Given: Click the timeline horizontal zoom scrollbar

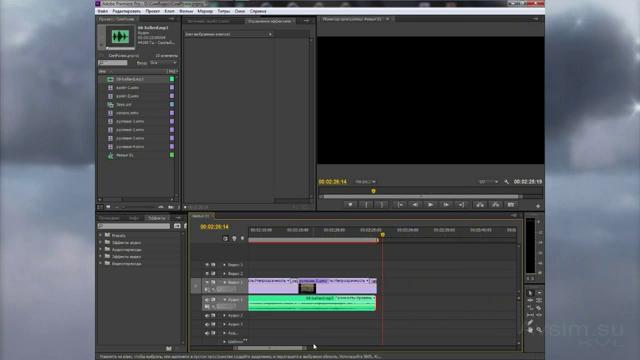Looking at the screenshot, I should (x=270, y=348).
